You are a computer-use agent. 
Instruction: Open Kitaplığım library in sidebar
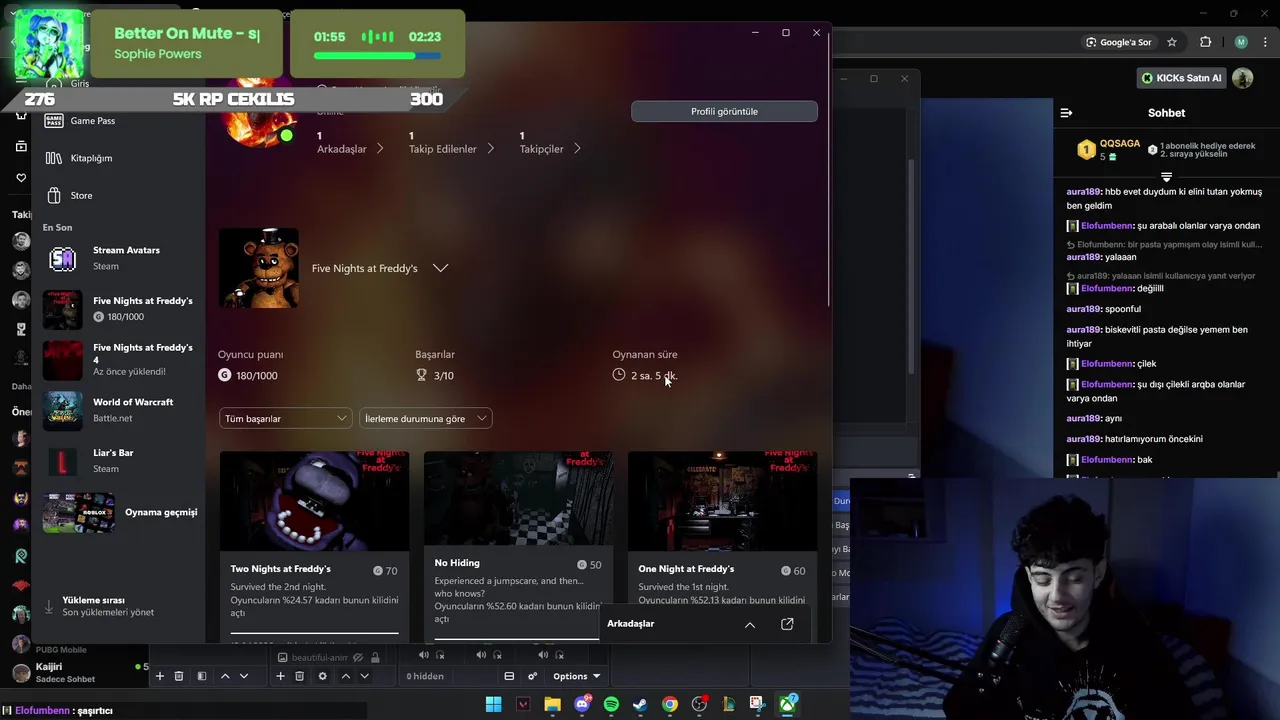click(x=80, y=158)
